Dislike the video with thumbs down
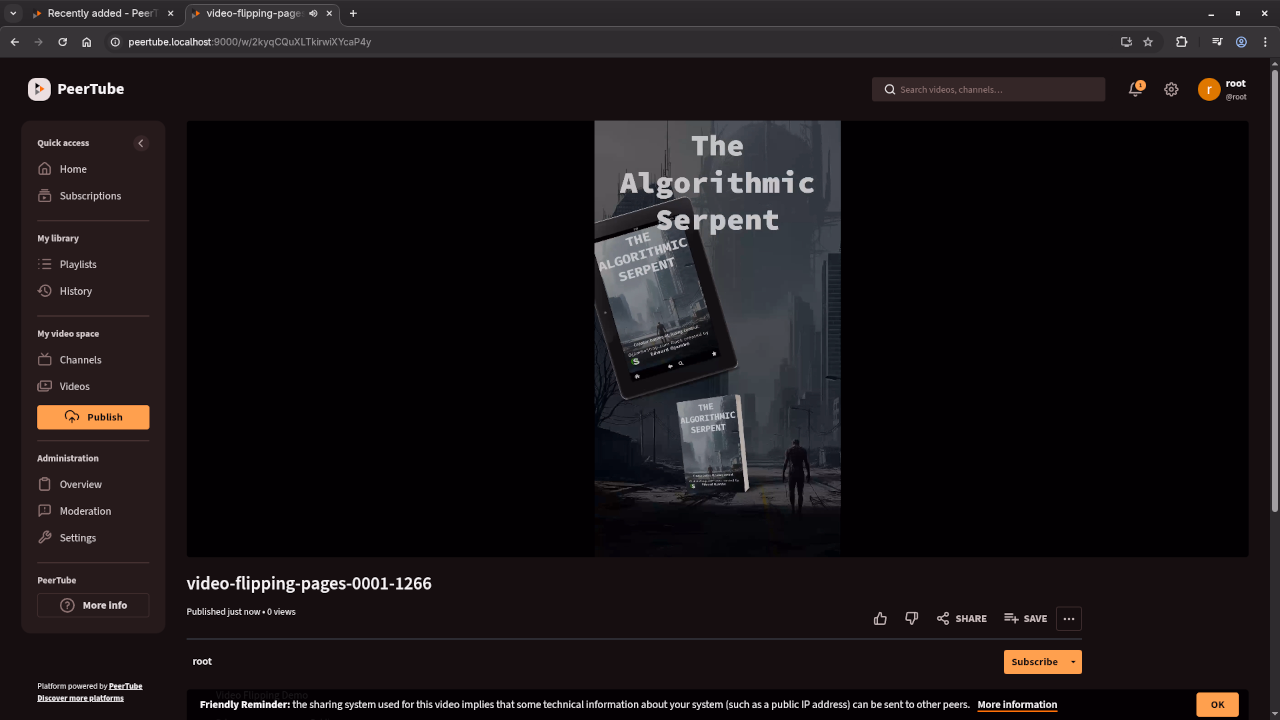The height and width of the screenshot is (720, 1280). tap(911, 619)
